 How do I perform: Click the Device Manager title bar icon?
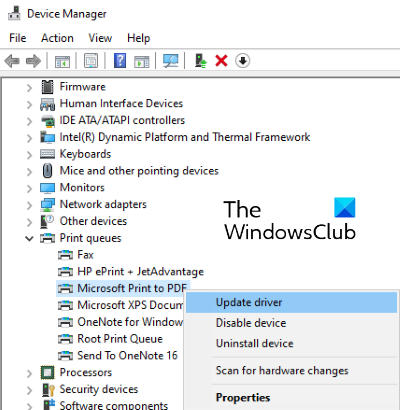click(x=14, y=13)
